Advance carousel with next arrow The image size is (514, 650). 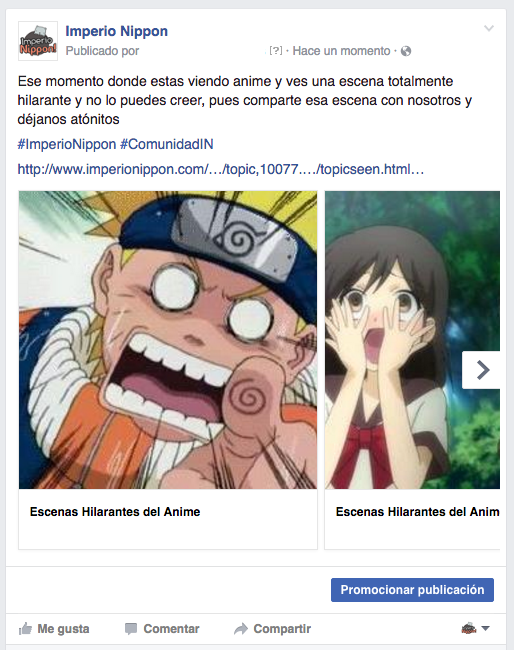[x=481, y=370]
